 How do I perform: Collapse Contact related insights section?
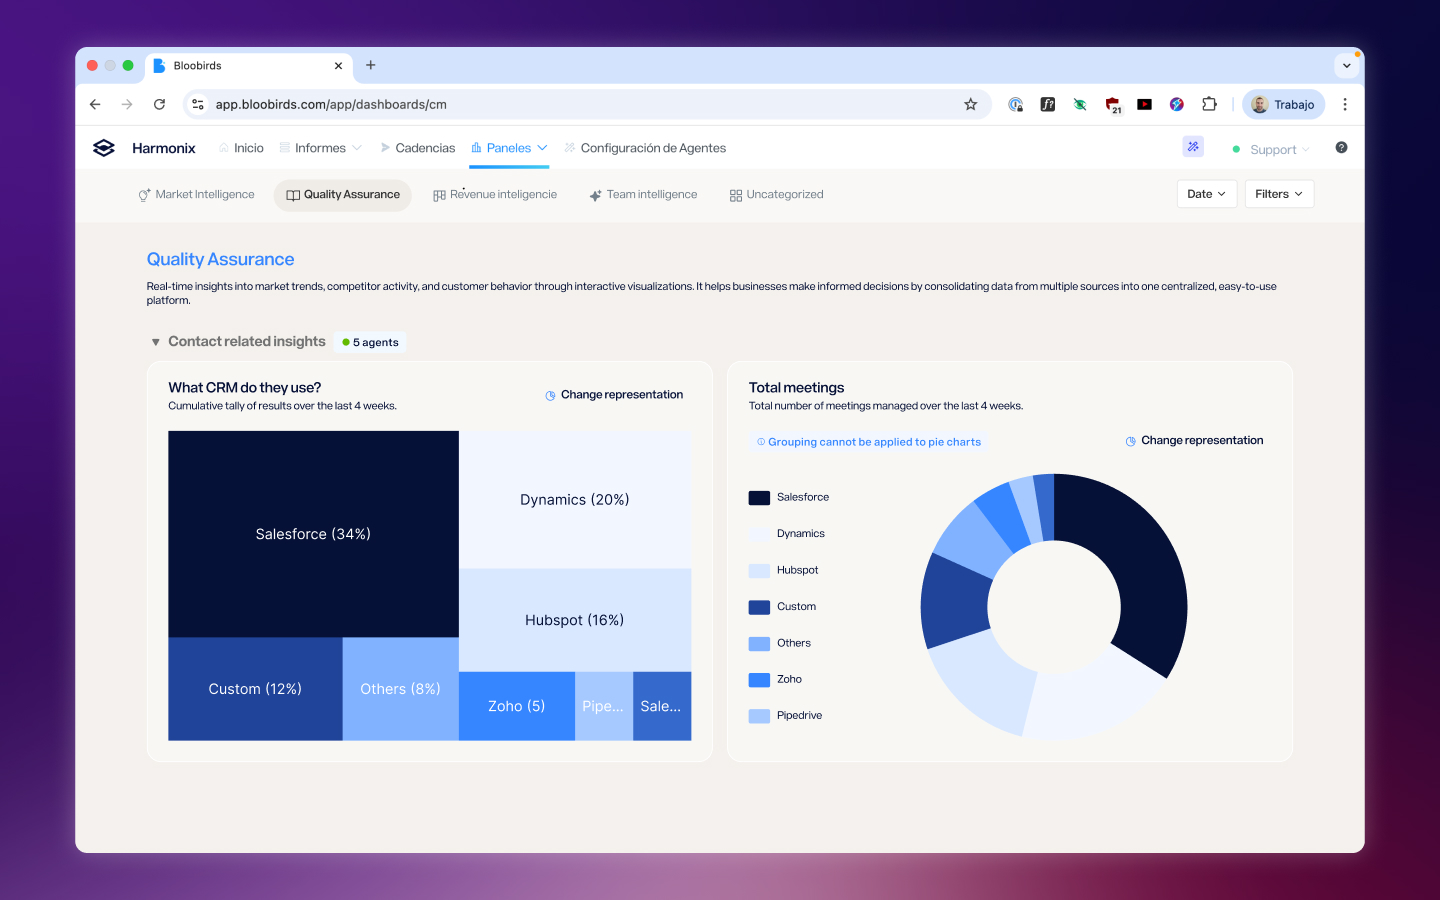tap(156, 342)
